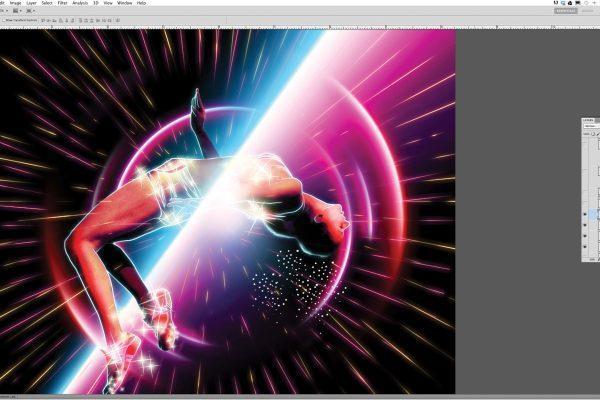Click the Align Top Edges icon
Image resolution: width=600 pixels, height=400 pixels.
point(43,20)
